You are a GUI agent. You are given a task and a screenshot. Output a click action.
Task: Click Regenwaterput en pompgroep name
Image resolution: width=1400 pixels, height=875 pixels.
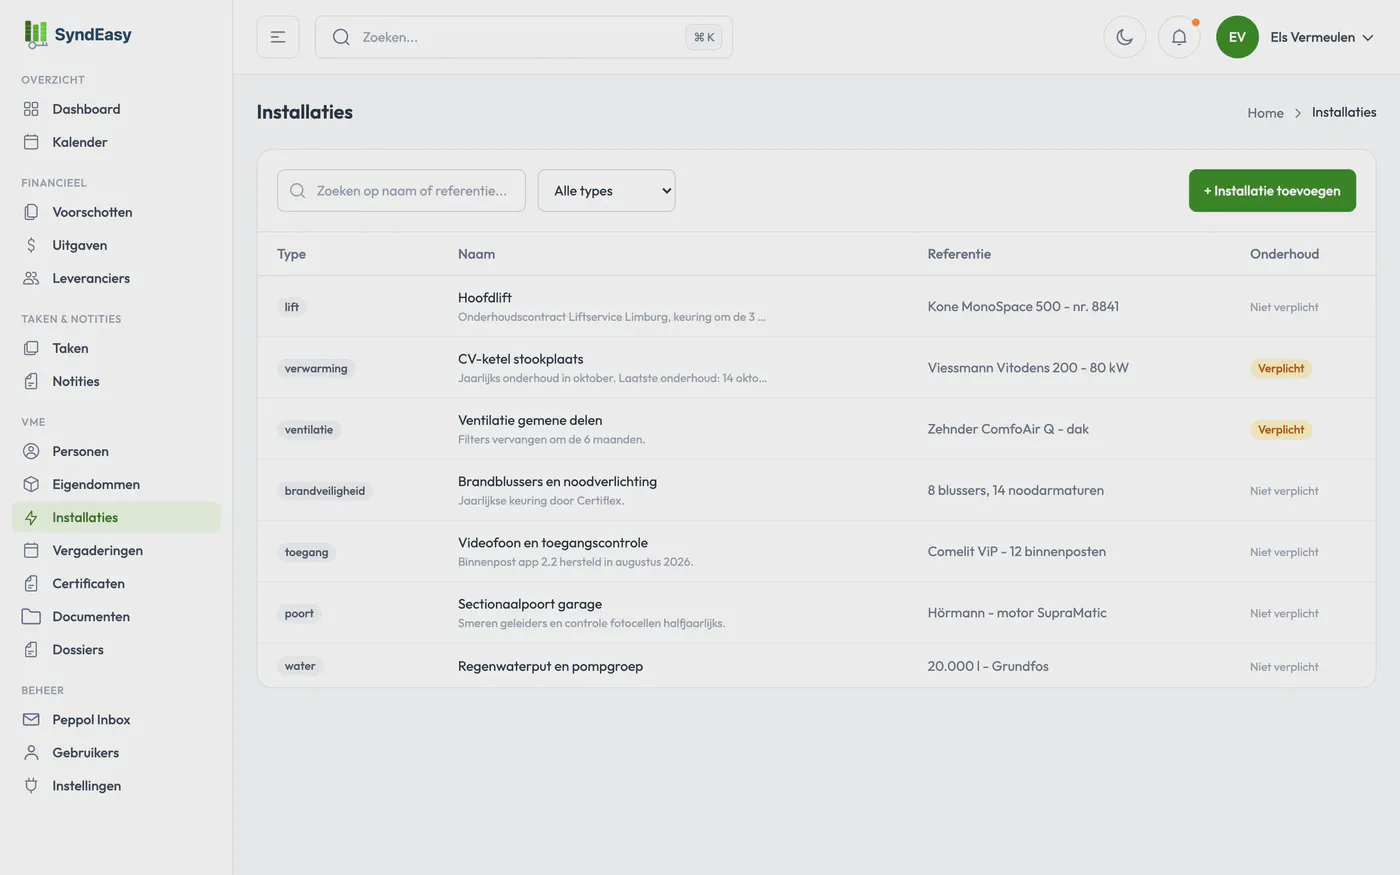[x=550, y=666]
